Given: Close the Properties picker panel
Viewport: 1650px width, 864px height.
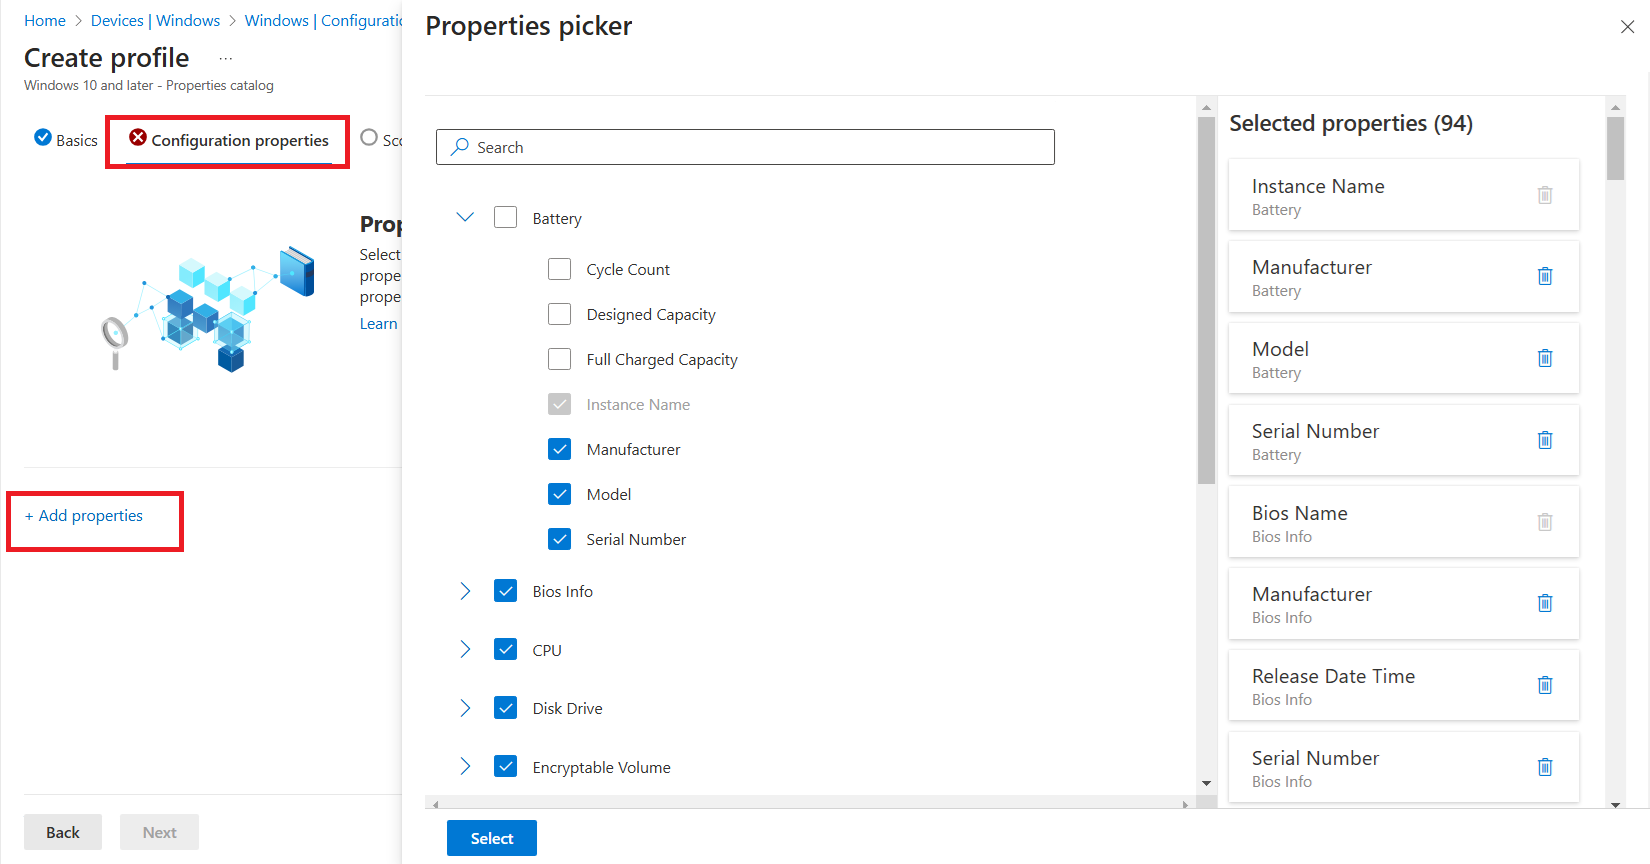Looking at the screenshot, I should click(x=1627, y=27).
